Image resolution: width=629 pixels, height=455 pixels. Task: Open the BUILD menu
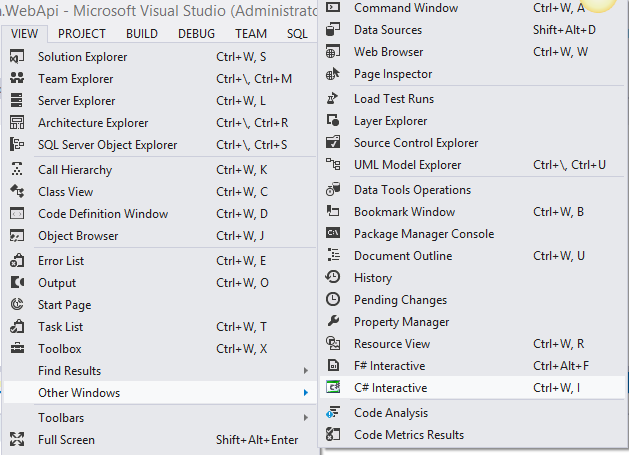142,34
